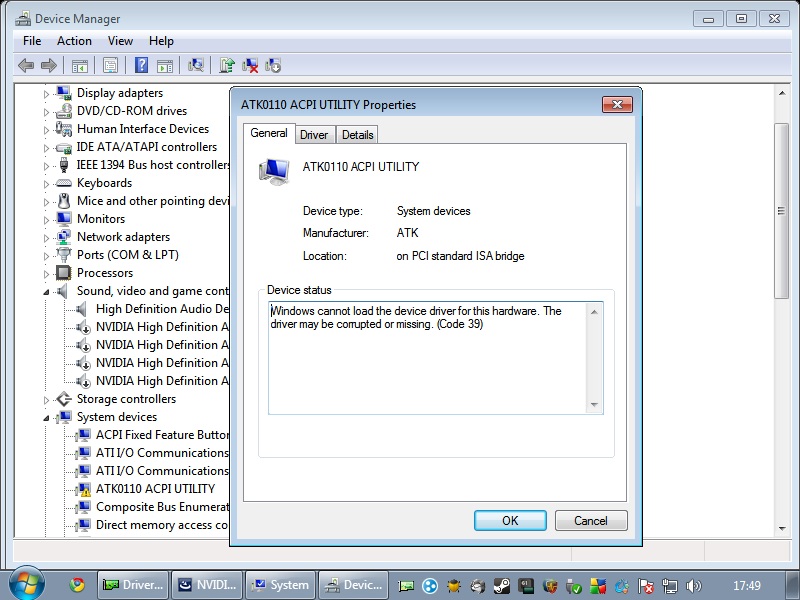Select Mice and other pointing devices category
The height and width of the screenshot is (600, 800).
click(153, 201)
